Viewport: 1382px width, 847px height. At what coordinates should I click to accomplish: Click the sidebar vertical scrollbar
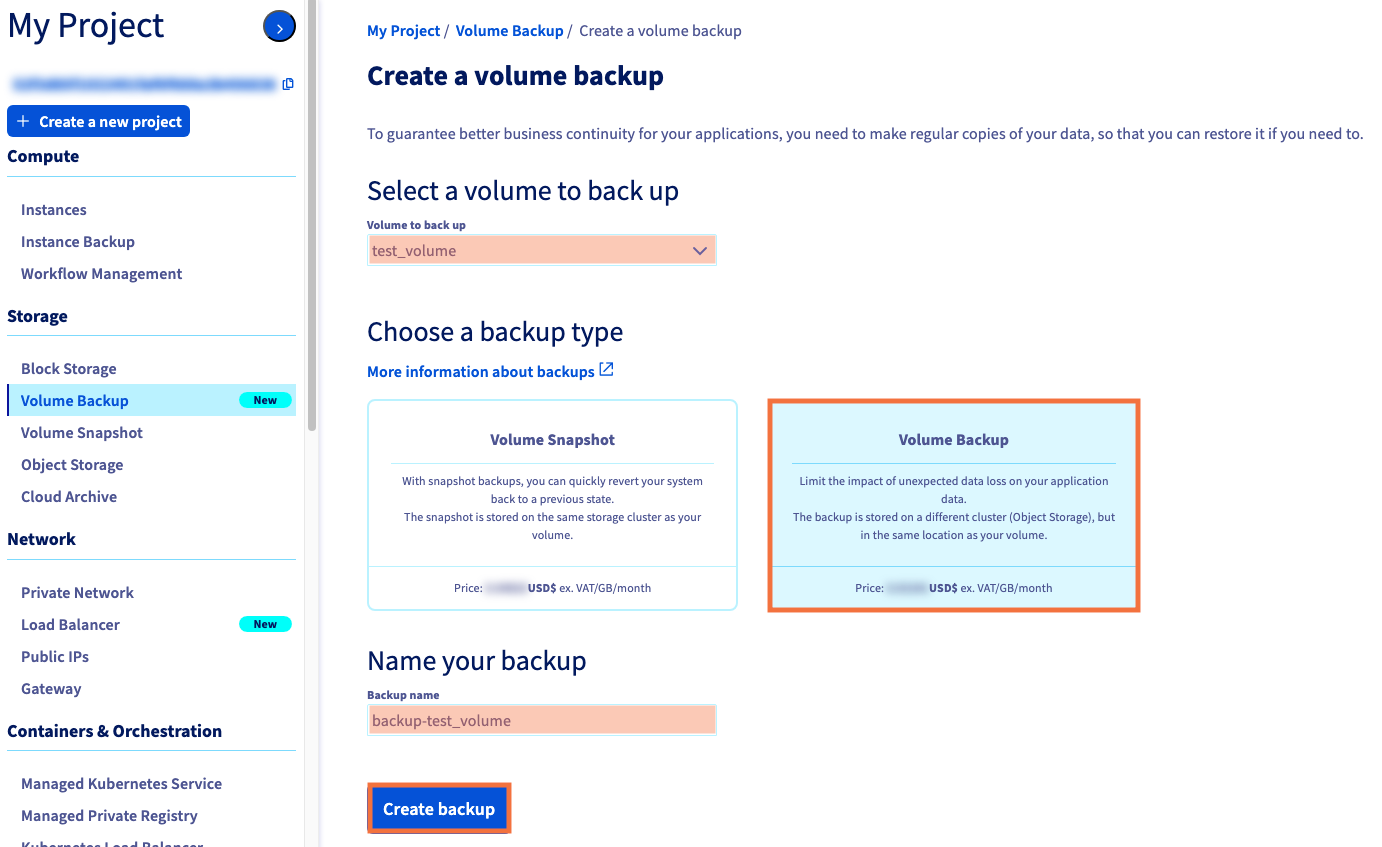point(312,215)
